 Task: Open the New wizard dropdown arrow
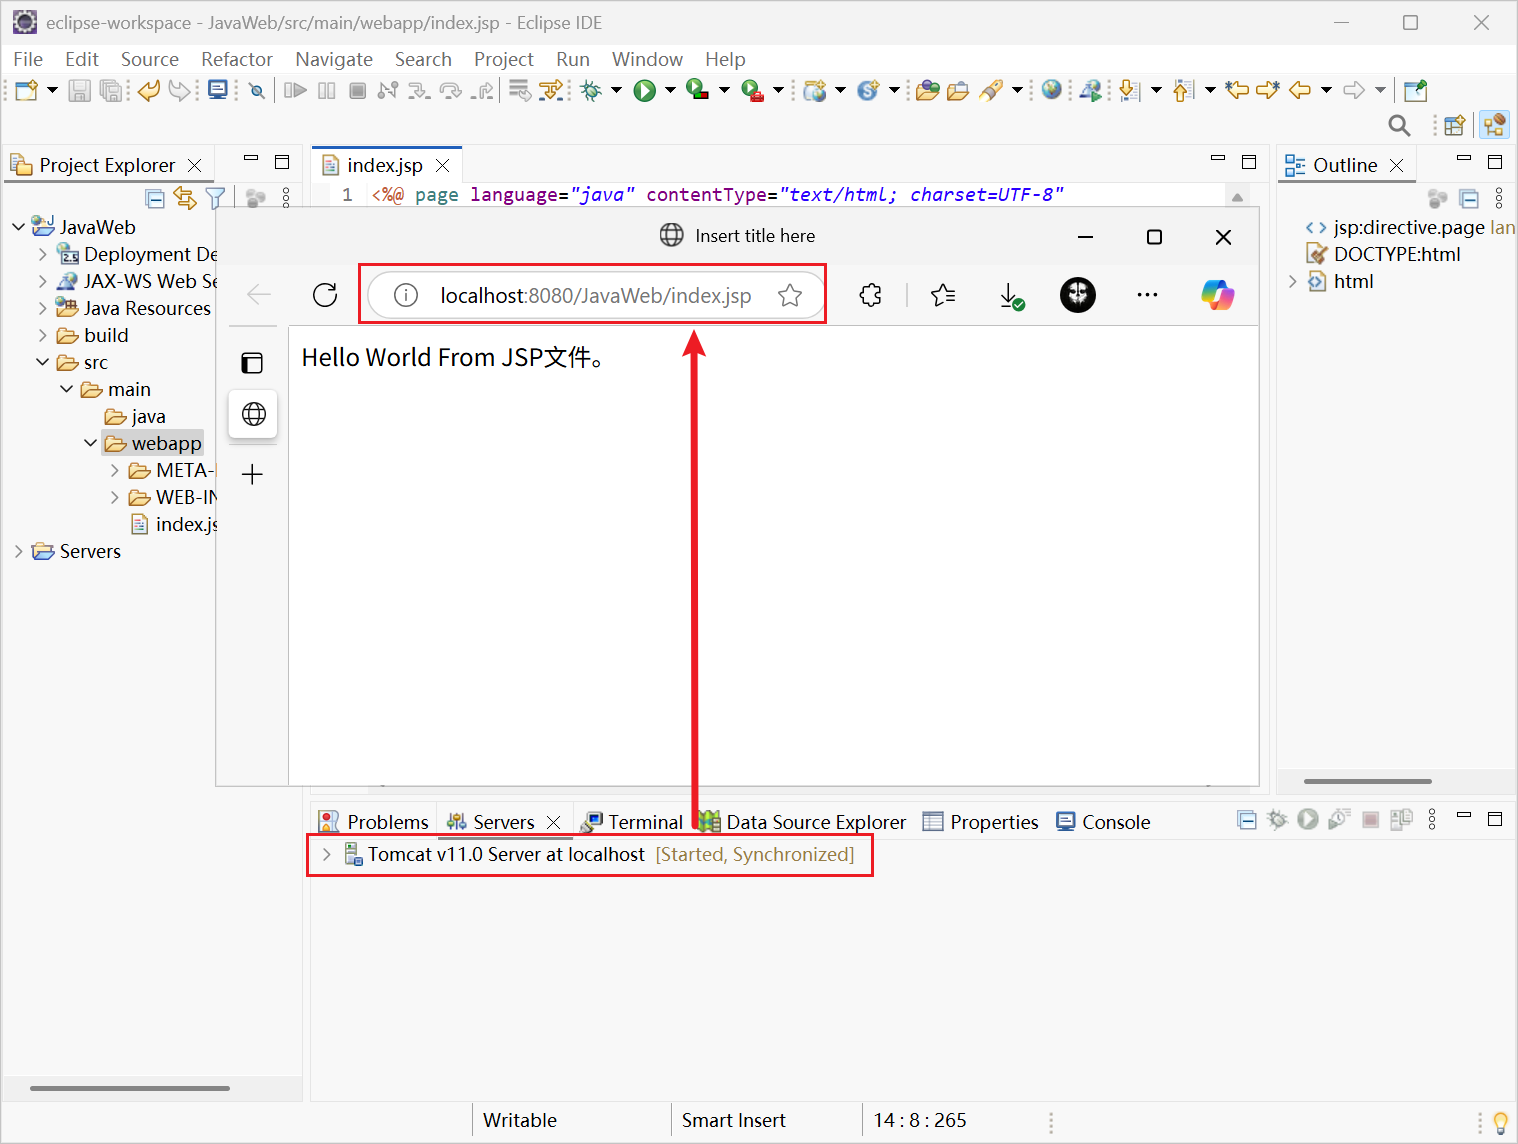[x=52, y=91]
